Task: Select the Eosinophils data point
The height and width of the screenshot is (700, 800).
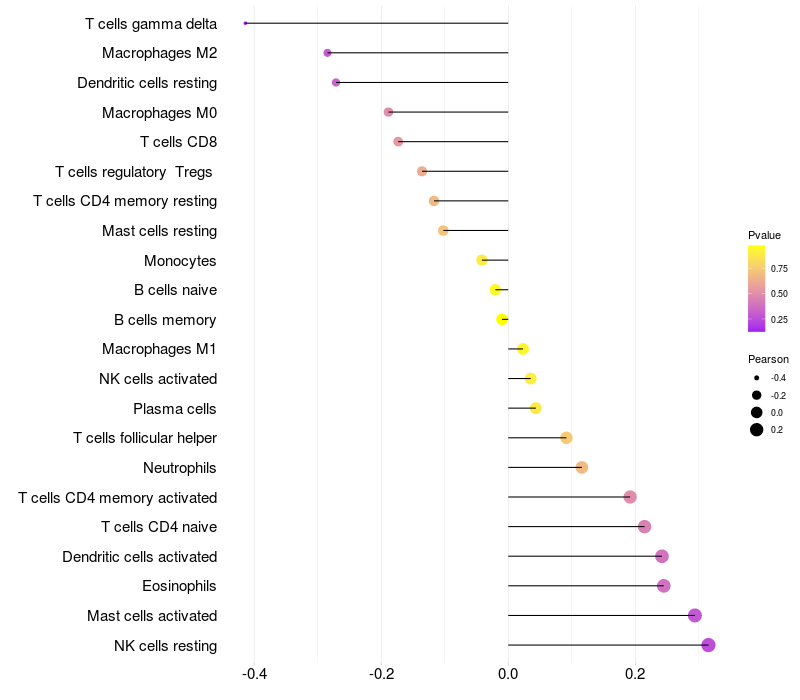Action: tap(663, 586)
